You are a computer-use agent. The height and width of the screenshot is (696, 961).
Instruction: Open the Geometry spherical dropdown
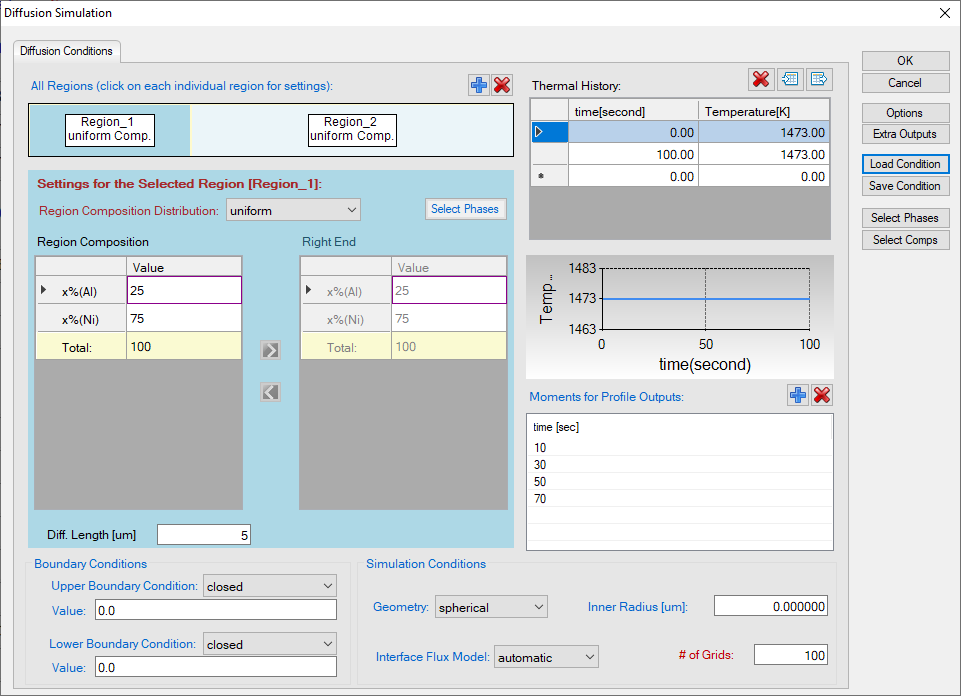tap(490, 607)
